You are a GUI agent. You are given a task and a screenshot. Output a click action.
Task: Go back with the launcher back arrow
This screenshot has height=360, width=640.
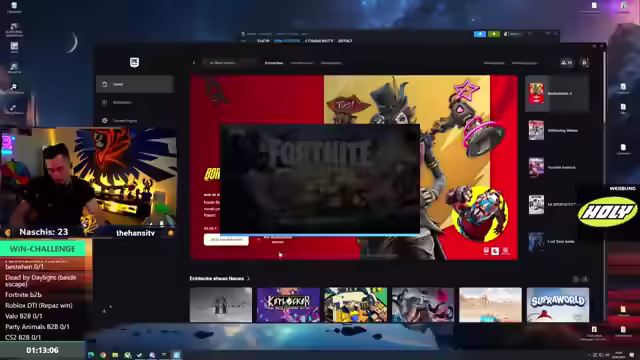194,62
